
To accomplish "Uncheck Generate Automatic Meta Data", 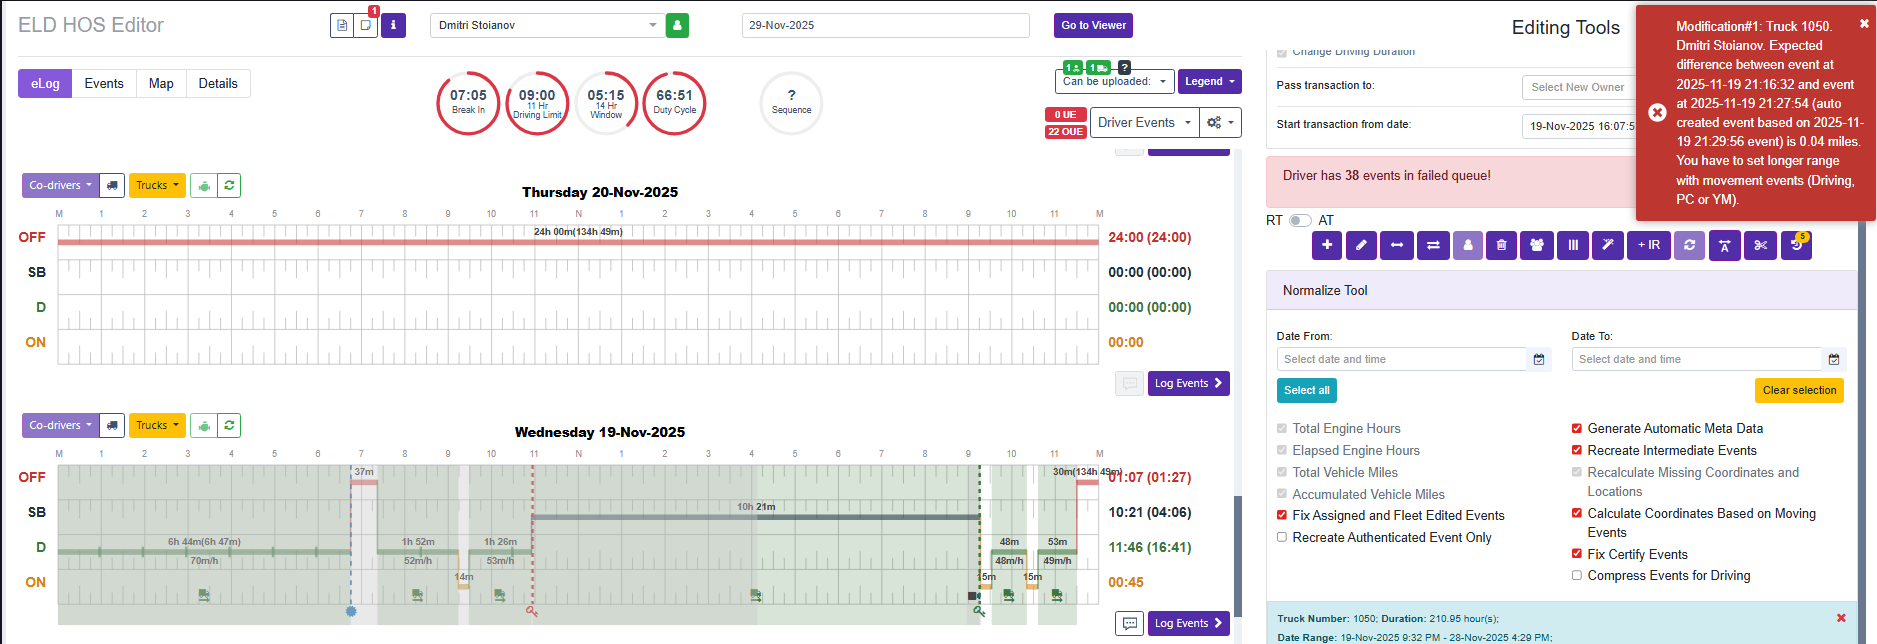I will click(x=1577, y=428).
